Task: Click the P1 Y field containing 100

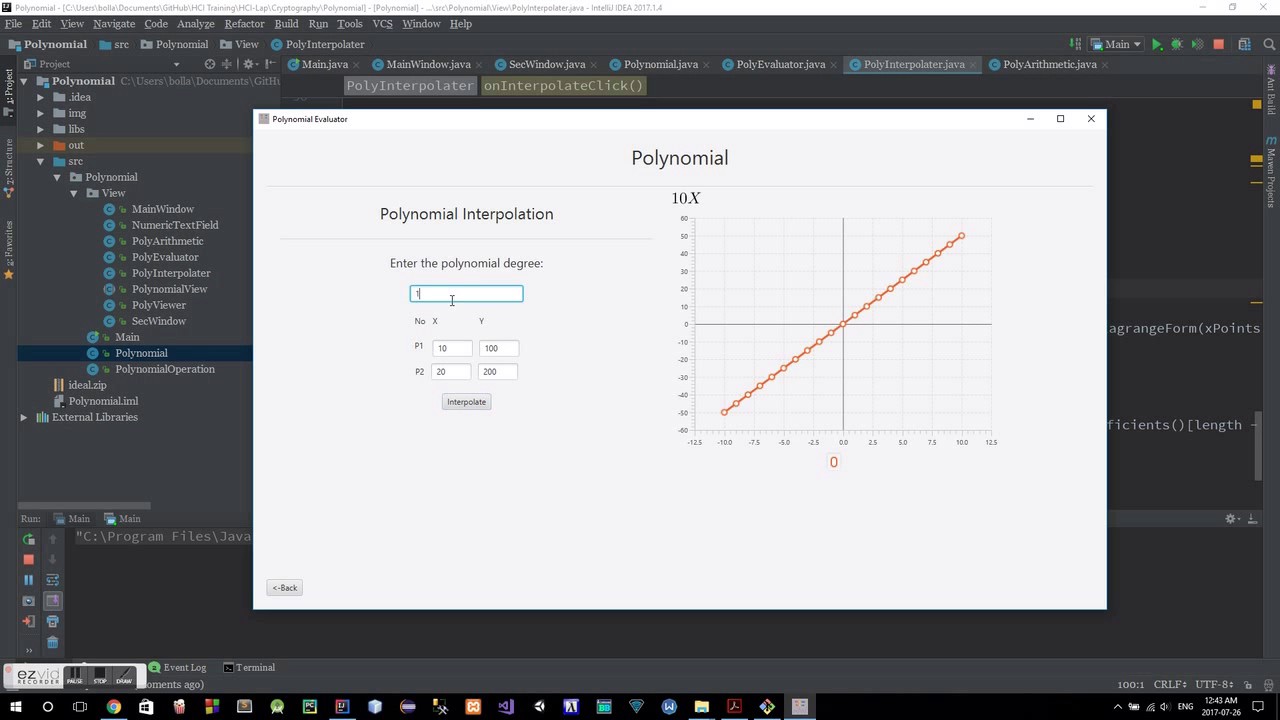Action: click(x=498, y=348)
